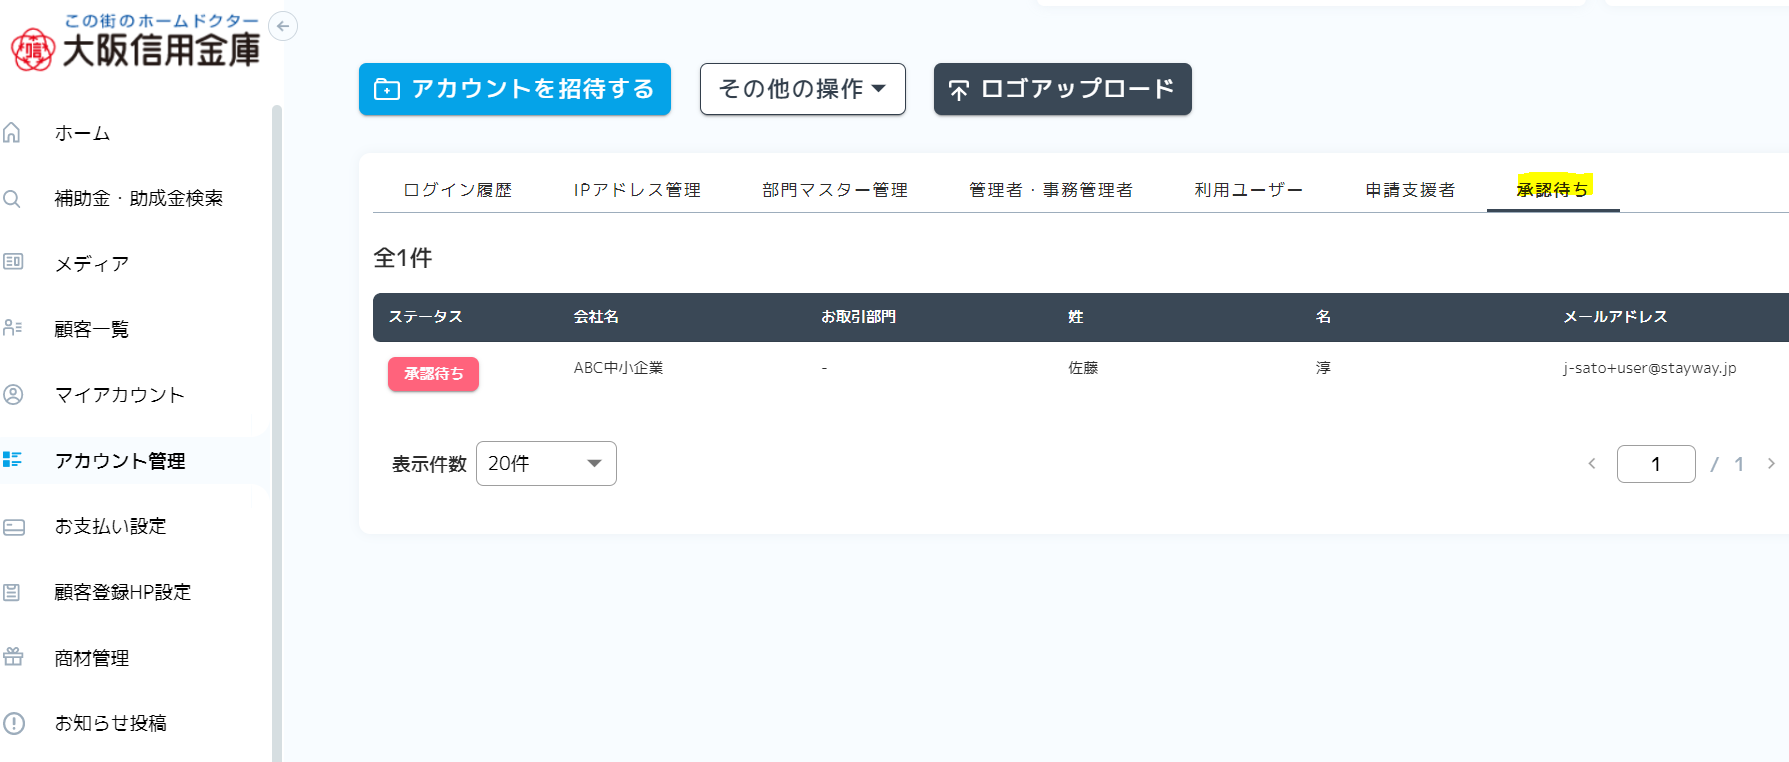Click the red 承認待ち status badge
This screenshot has width=1789, height=762.
pyautogui.click(x=433, y=374)
